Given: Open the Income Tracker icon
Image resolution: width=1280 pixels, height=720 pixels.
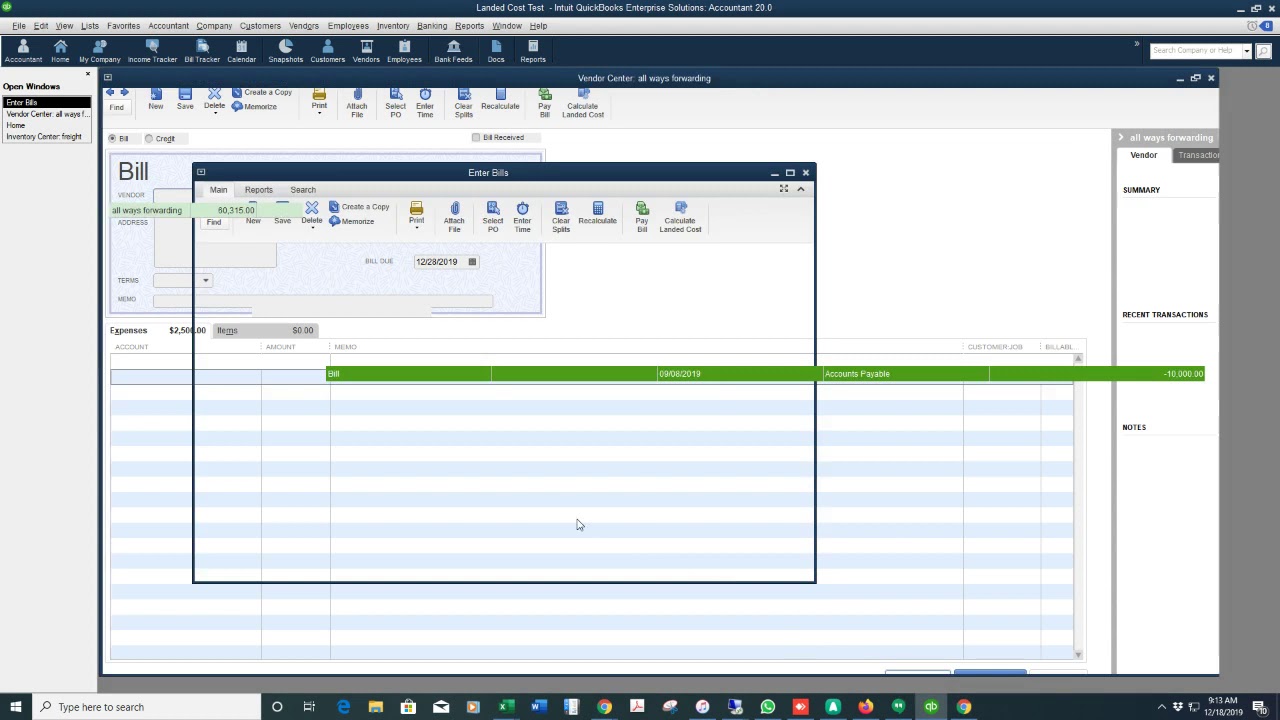Looking at the screenshot, I should (152, 51).
